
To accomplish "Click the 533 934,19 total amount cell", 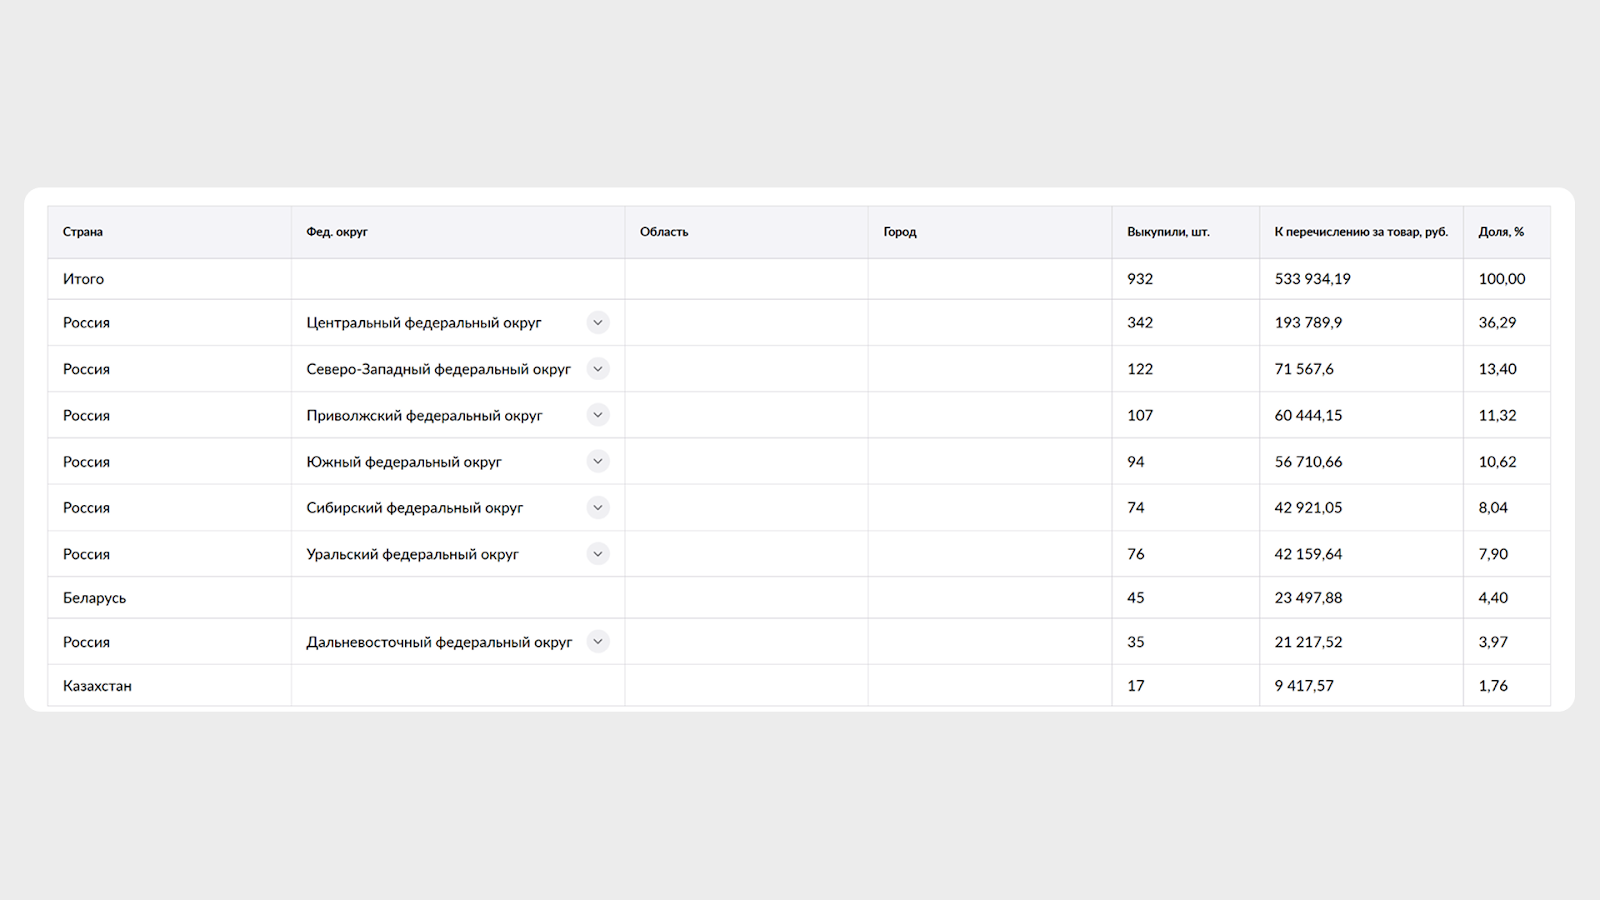I will pyautogui.click(x=1312, y=279).
